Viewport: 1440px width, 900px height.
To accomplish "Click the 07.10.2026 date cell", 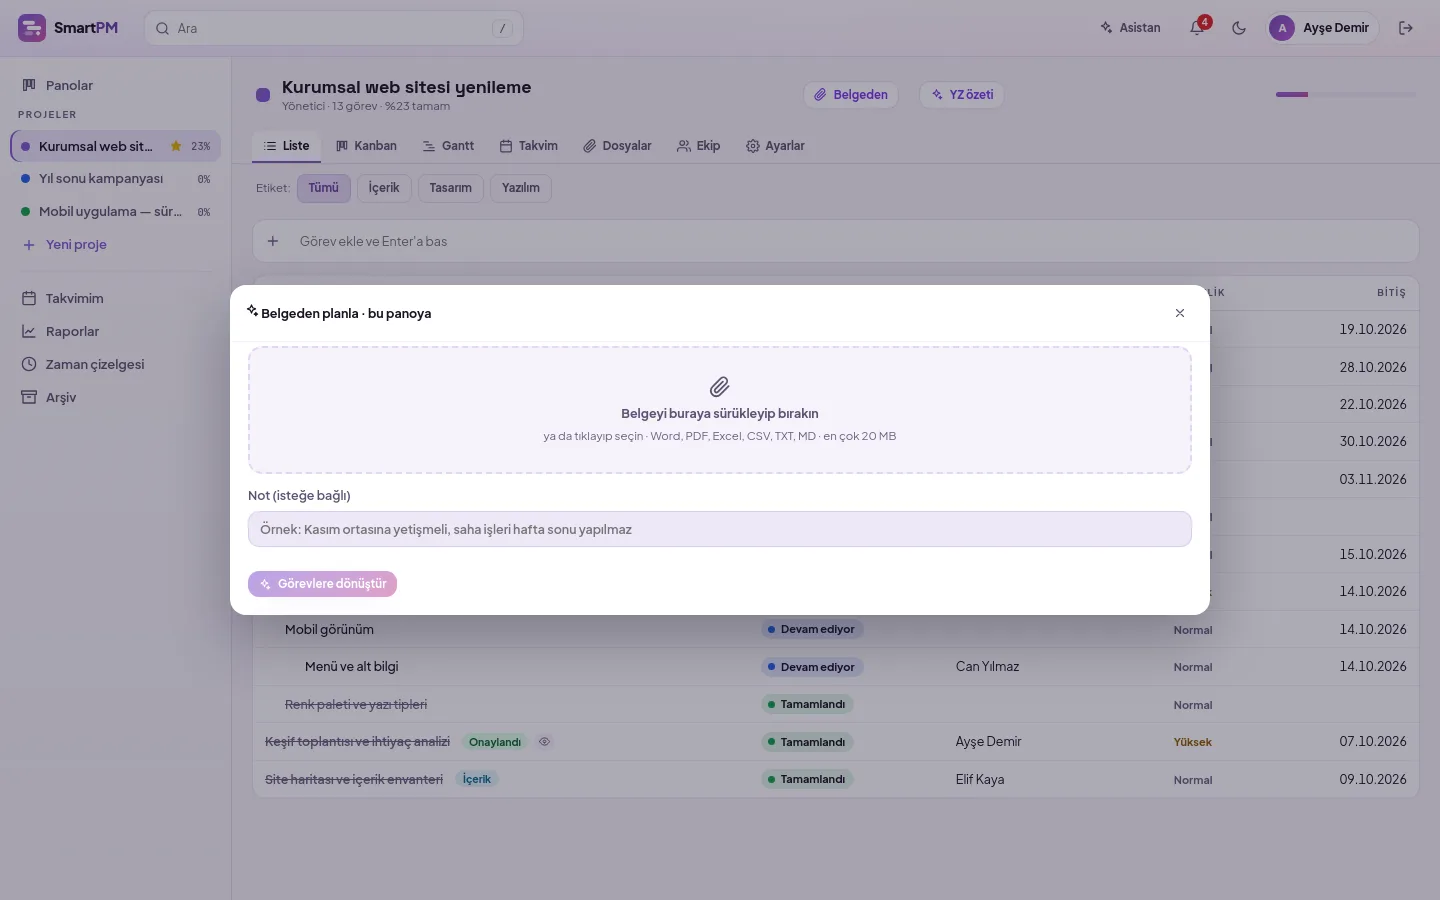I will click(x=1373, y=742).
